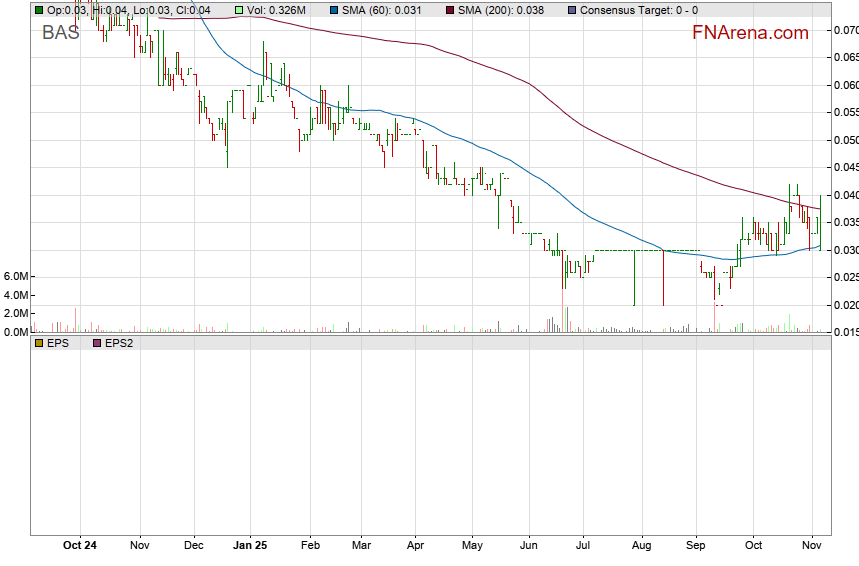Open the FNArena.com watermark link
This screenshot has width=859, height=566.
coord(750,33)
